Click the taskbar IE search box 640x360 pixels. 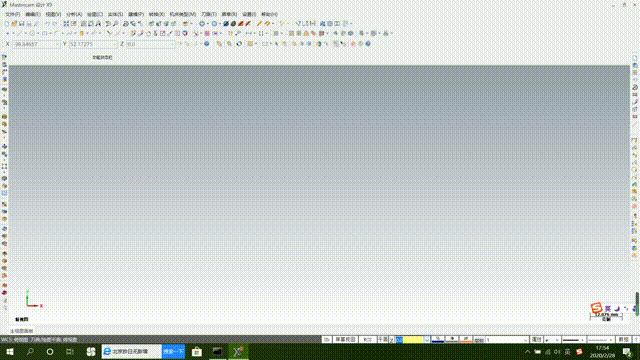132,351
